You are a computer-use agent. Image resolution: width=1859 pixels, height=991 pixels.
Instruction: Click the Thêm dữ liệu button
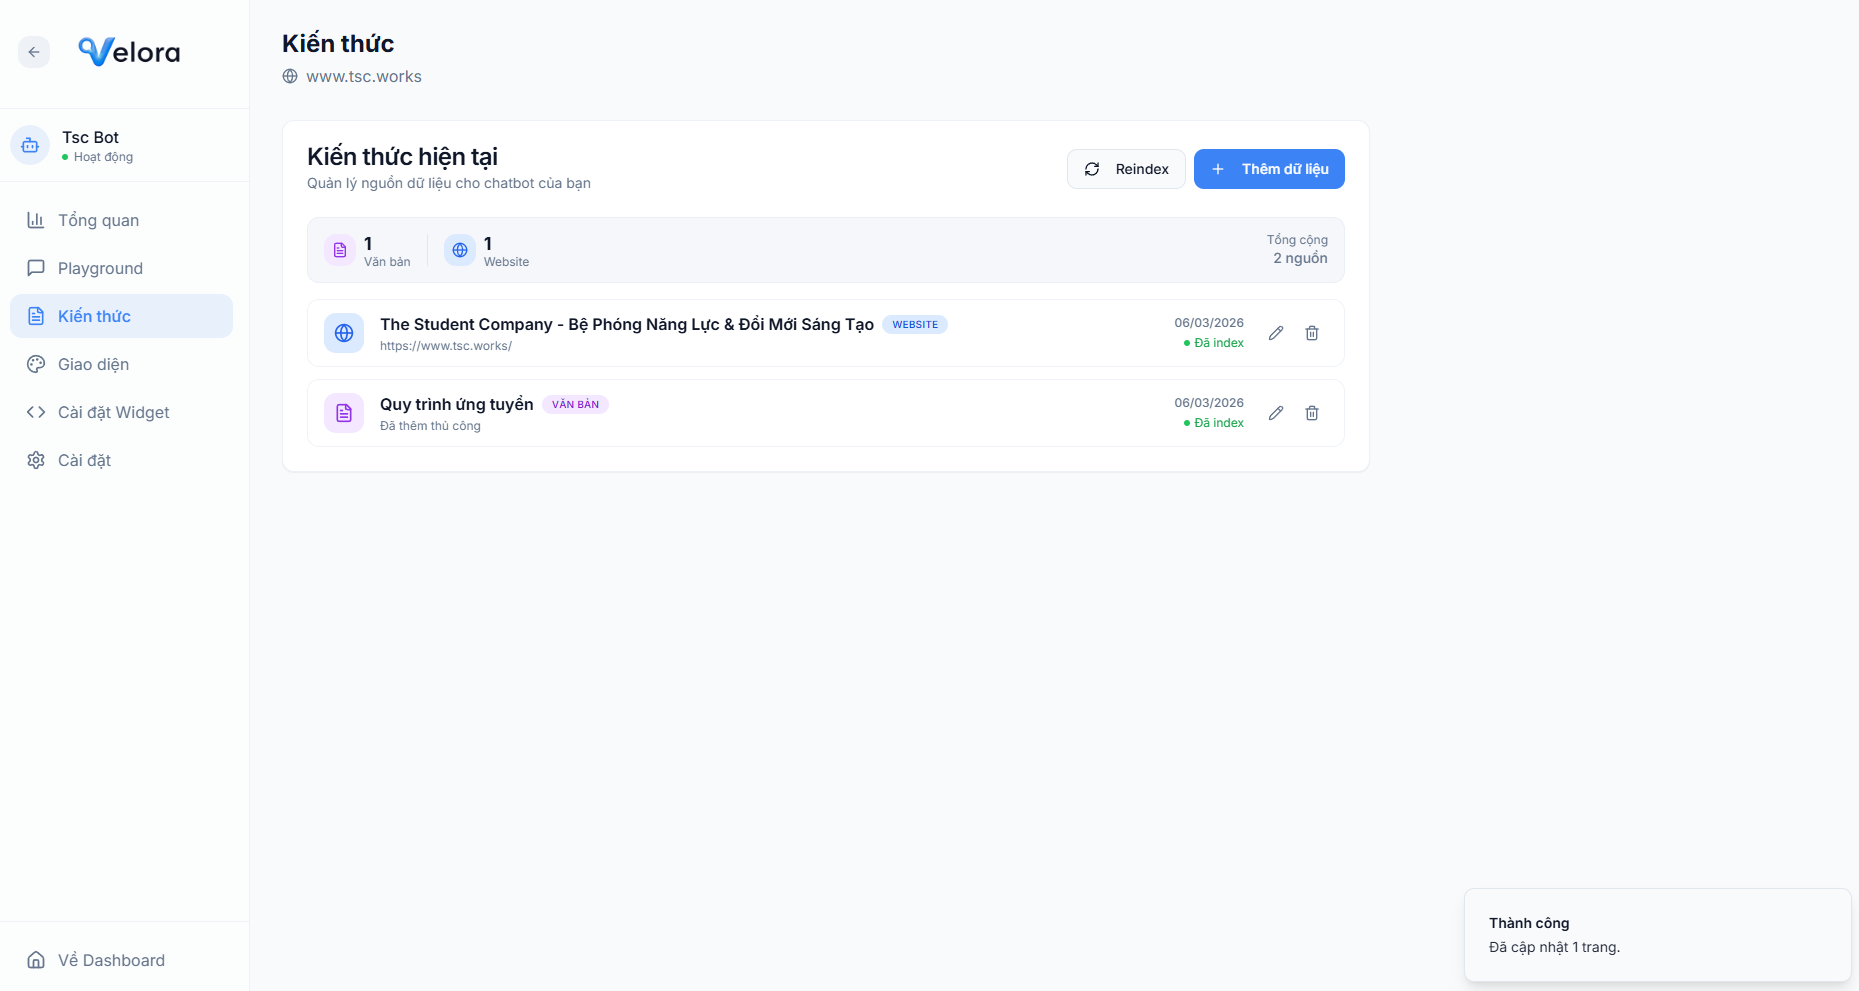click(1269, 169)
